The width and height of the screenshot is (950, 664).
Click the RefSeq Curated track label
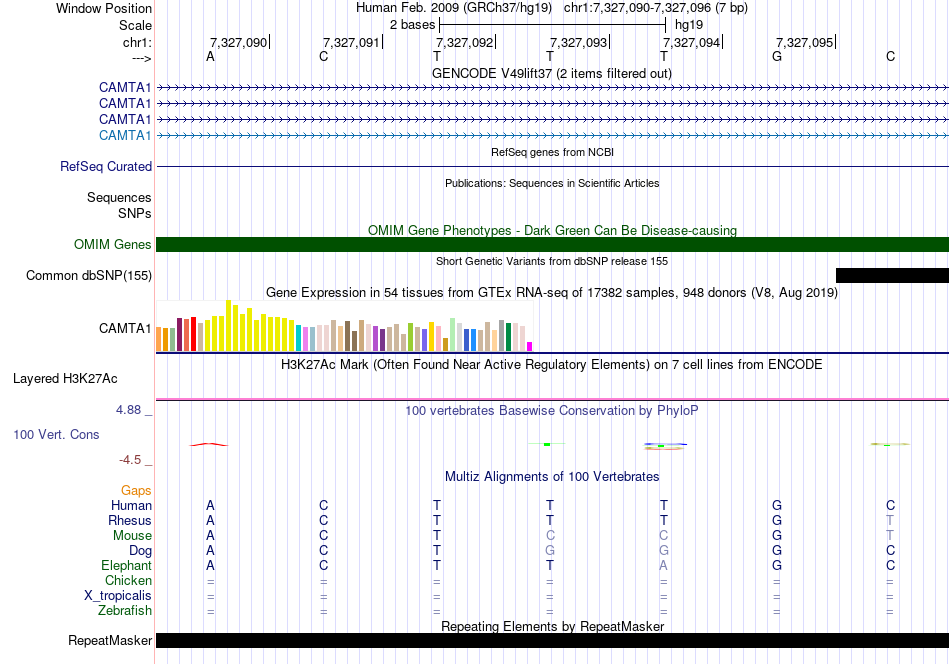tap(106, 167)
